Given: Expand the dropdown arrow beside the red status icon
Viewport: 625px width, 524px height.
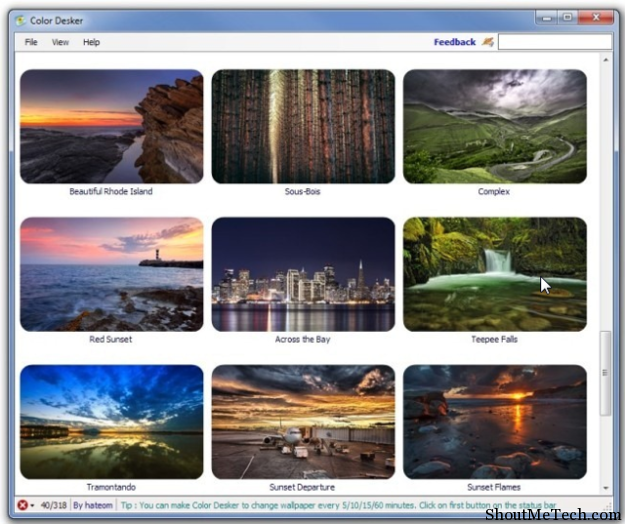Looking at the screenshot, I should click(x=32, y=505).
